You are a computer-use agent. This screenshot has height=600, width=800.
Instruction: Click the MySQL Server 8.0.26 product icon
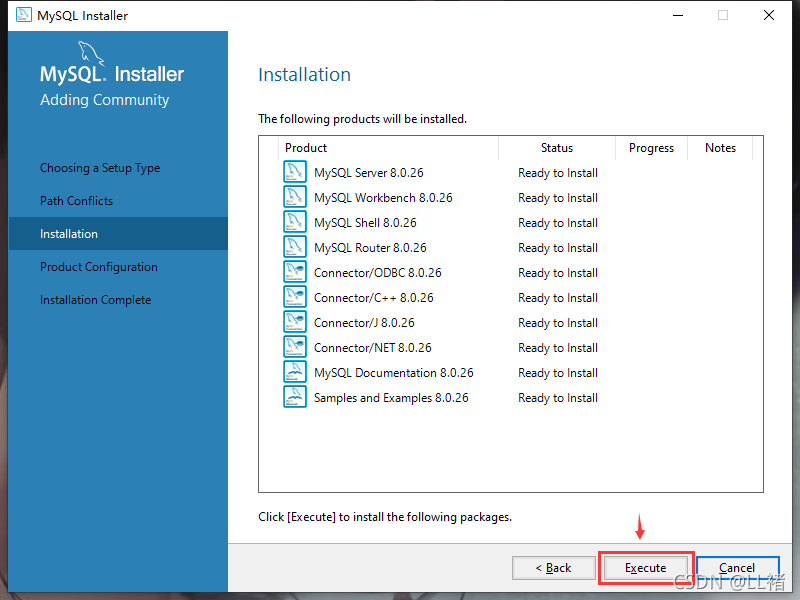click(x=294, y=171)
